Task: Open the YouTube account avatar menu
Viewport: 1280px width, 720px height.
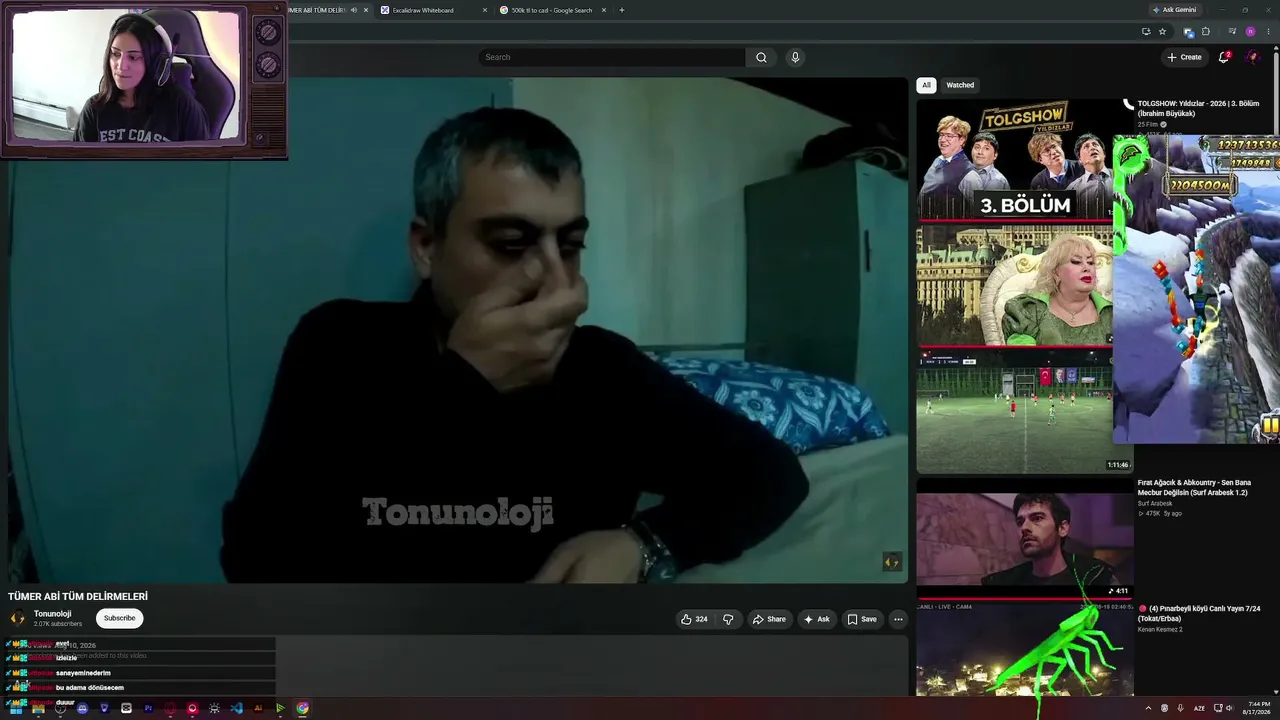Action: point(1252,57)
